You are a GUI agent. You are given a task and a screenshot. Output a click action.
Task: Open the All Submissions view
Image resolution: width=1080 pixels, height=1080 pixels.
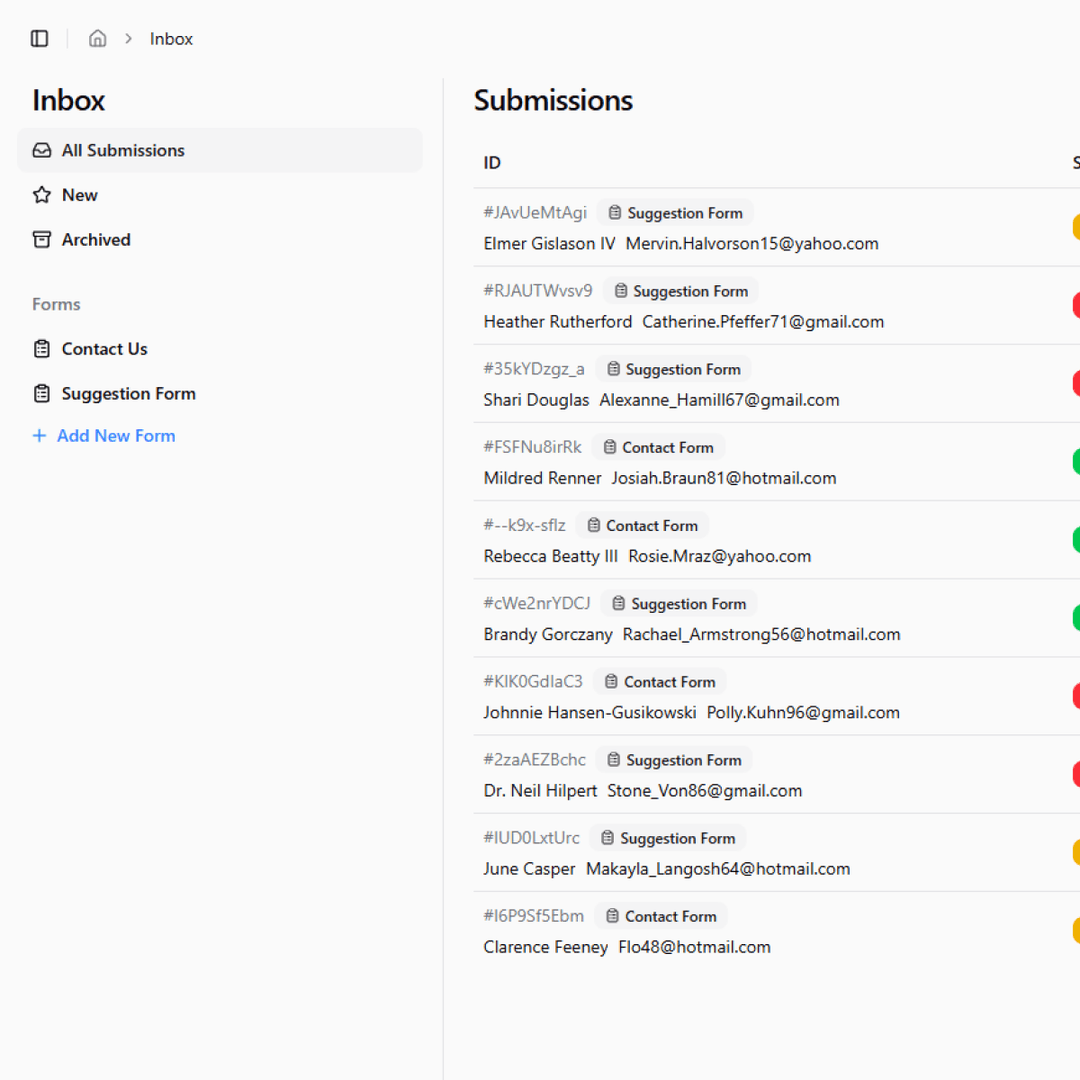tap(123, 151)
